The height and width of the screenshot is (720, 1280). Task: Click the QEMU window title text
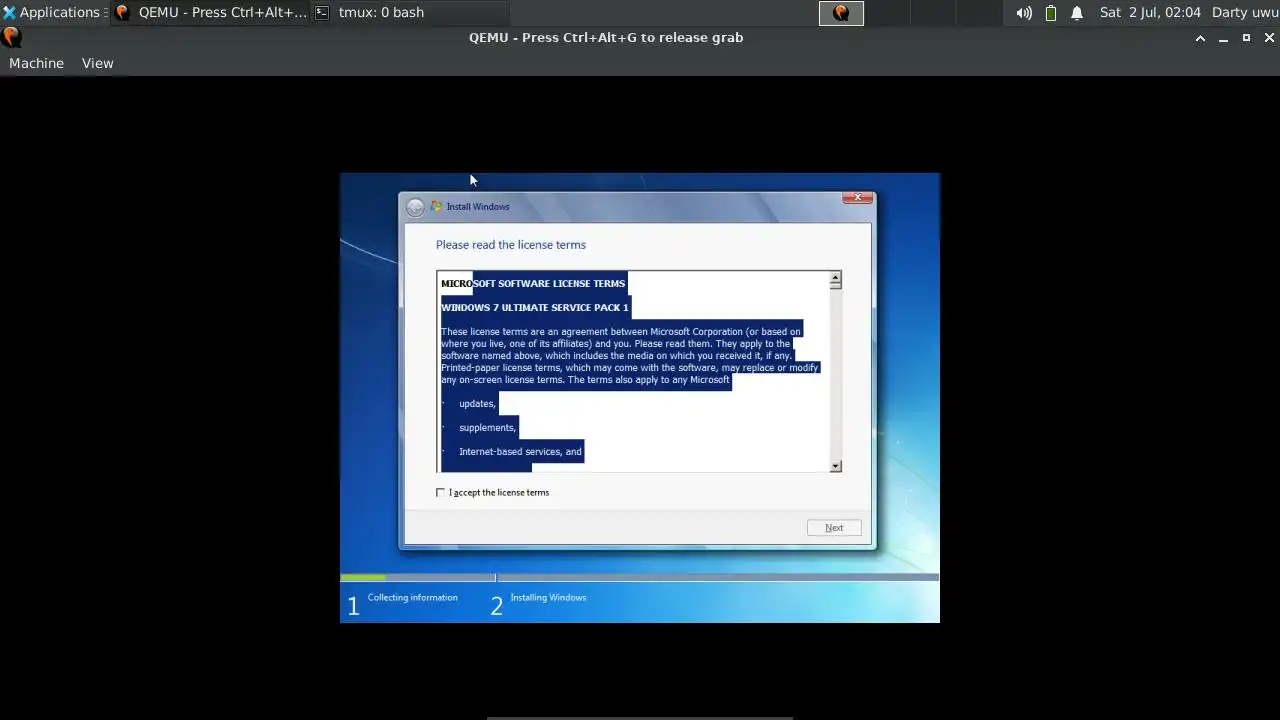(606, 37)
